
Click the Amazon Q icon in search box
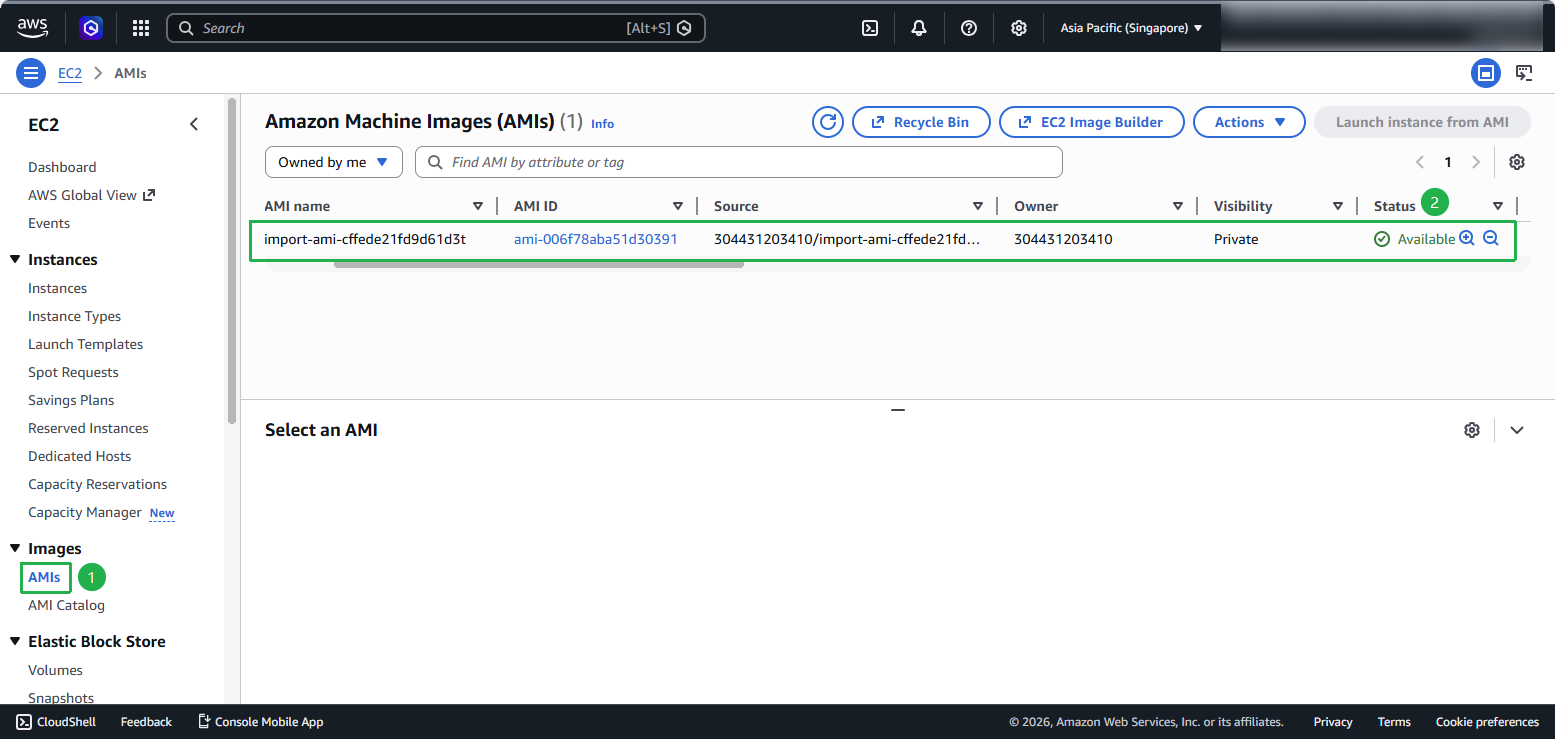click(684, 28)
